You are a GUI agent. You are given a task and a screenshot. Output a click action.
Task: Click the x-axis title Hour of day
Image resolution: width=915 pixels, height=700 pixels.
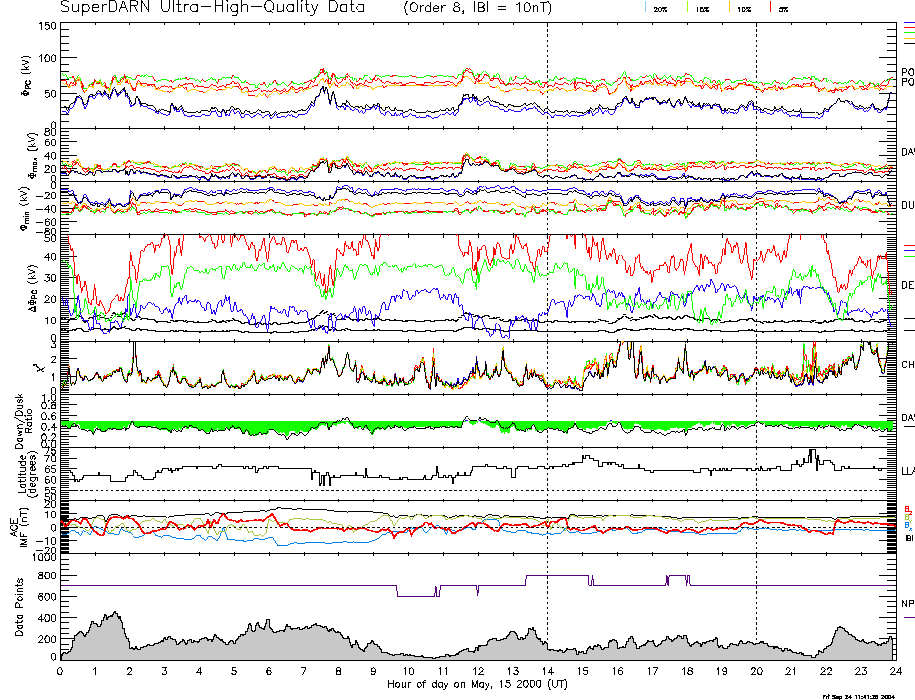pyautogui.click(x=476, y=683)
